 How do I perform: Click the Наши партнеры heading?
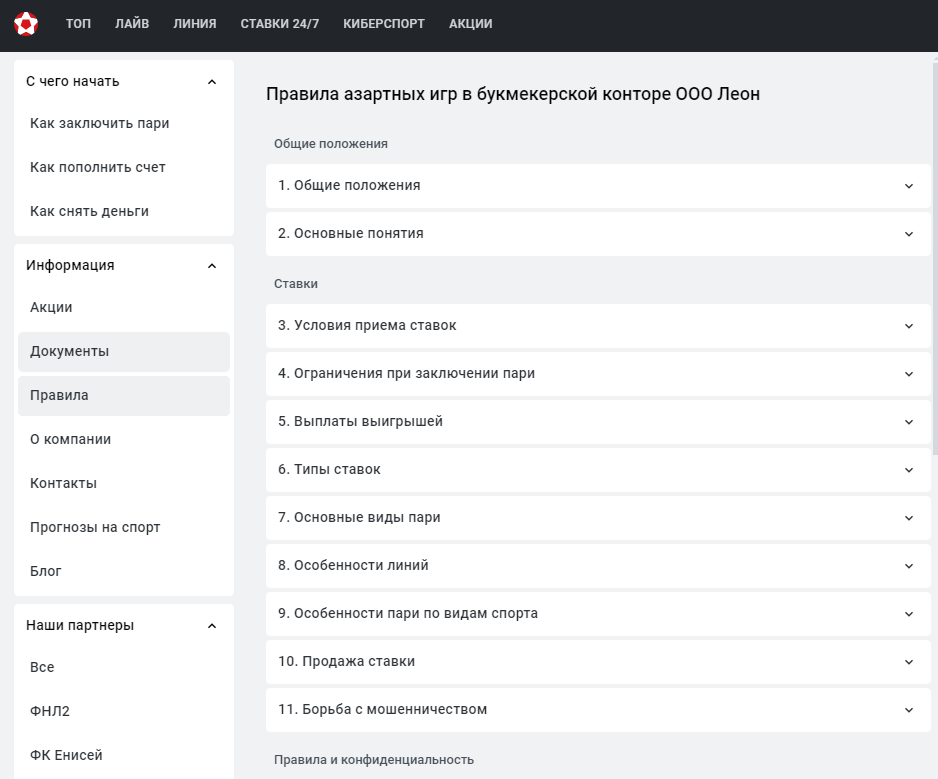80,626
